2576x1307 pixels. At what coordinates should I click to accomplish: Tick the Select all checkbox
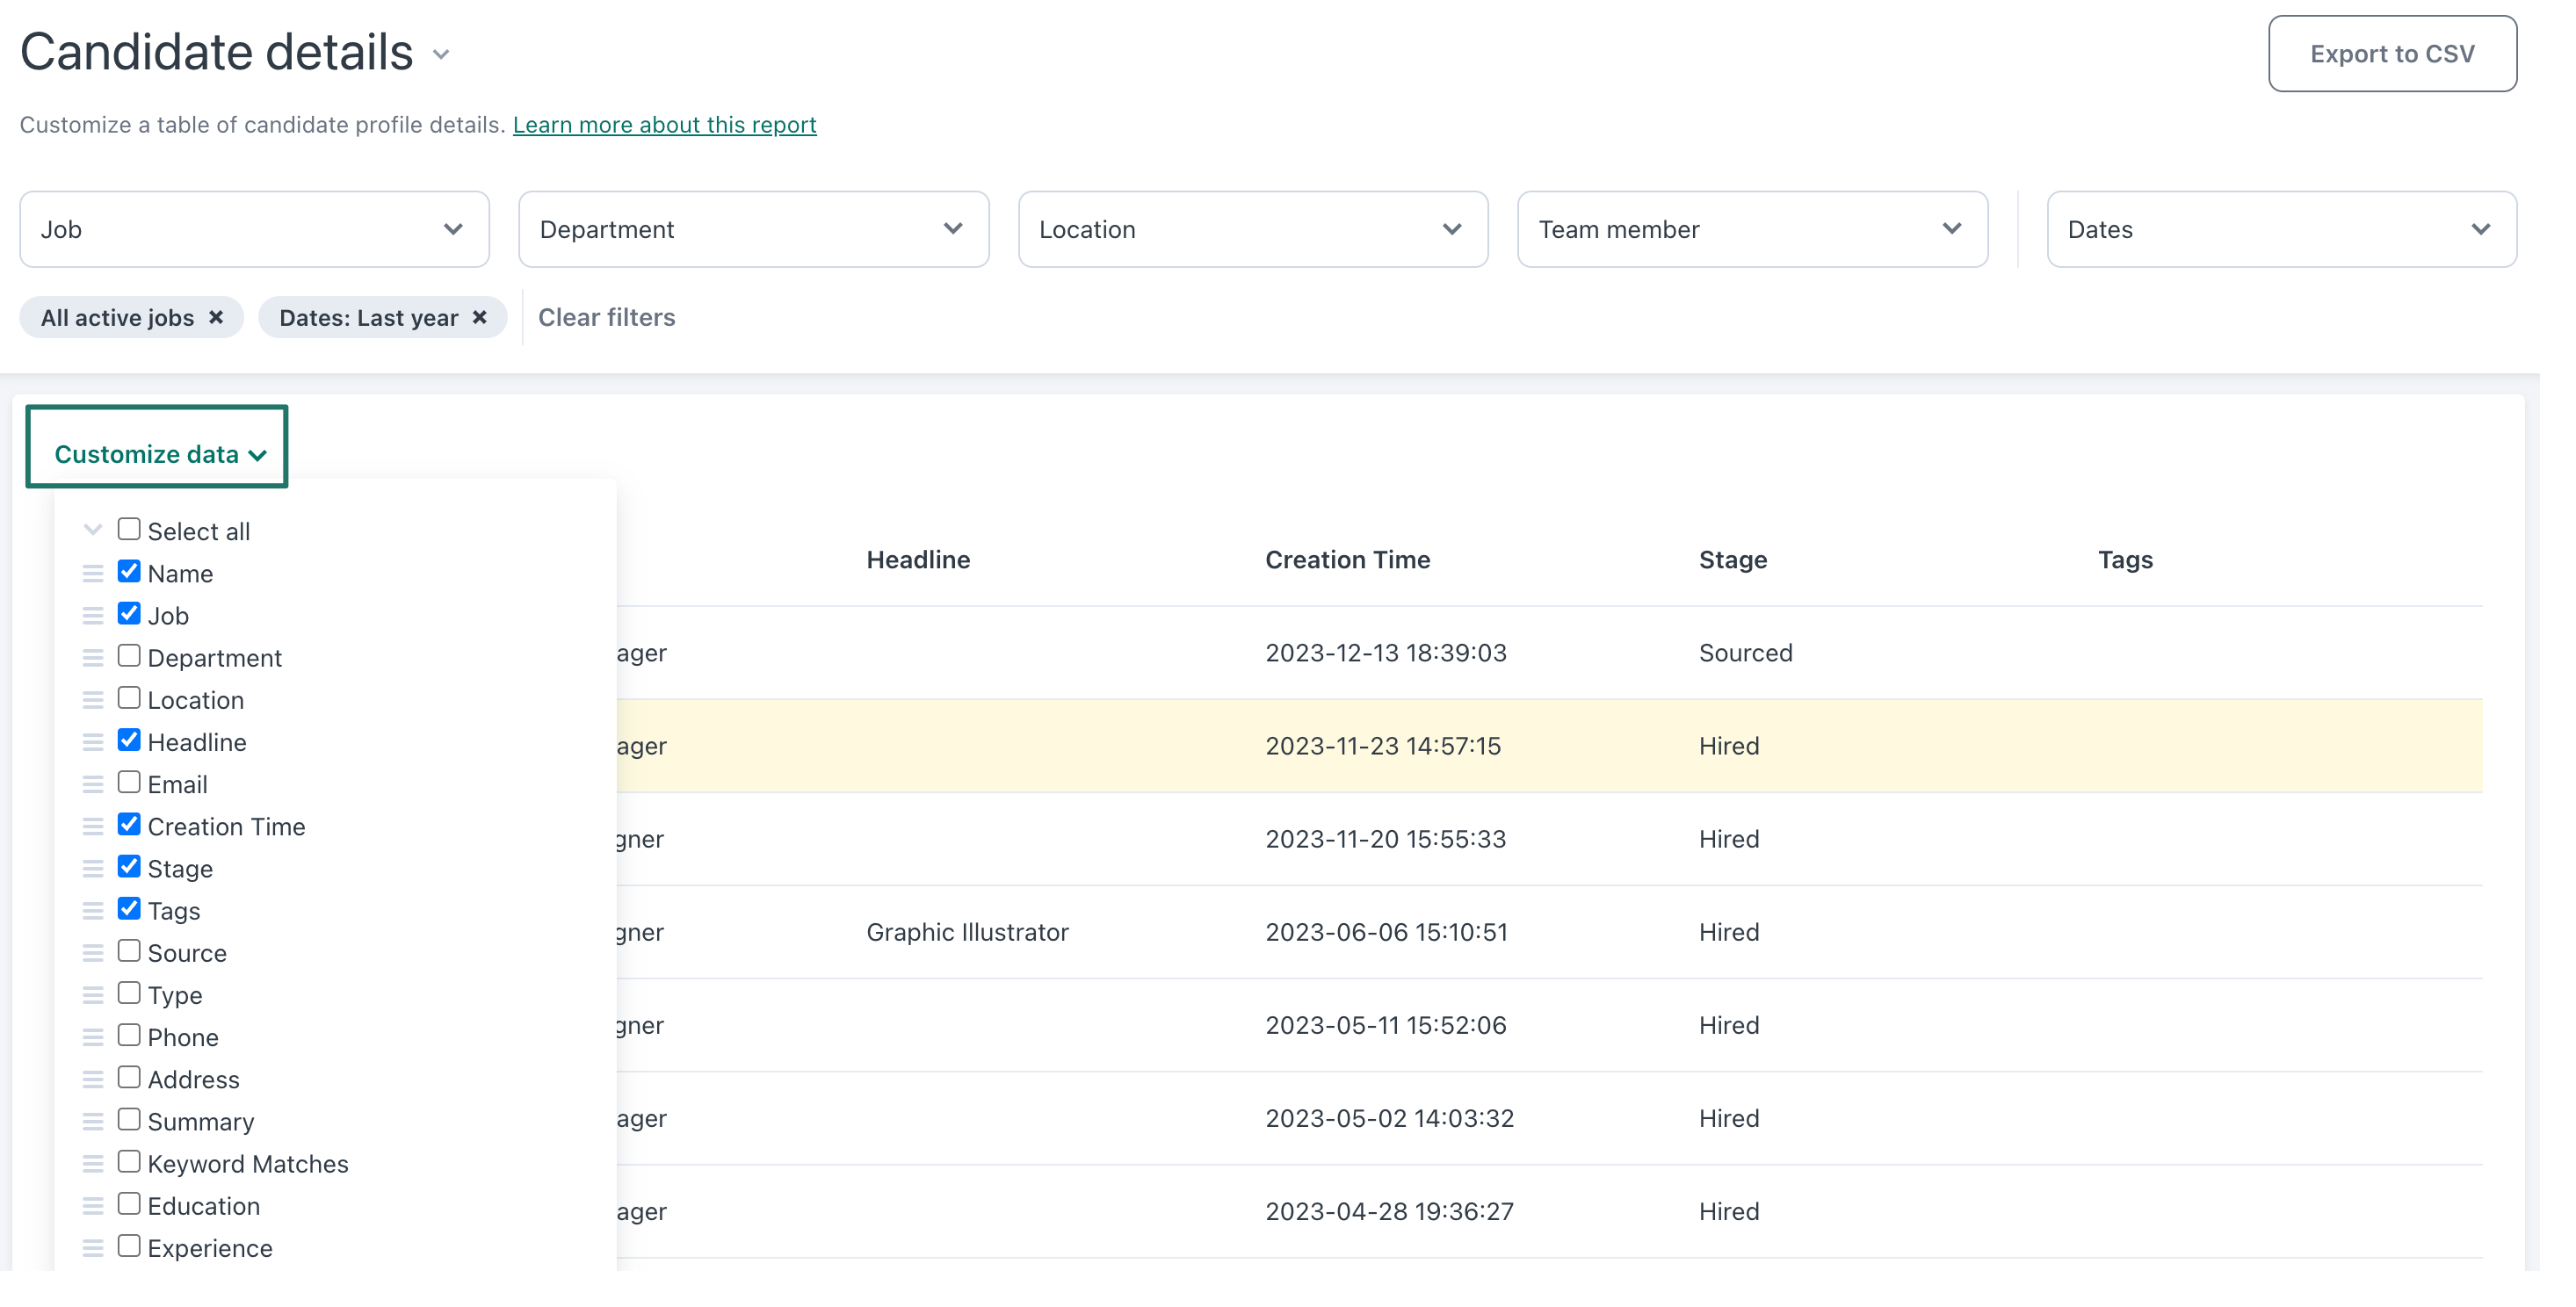click(x=129, y=529)
